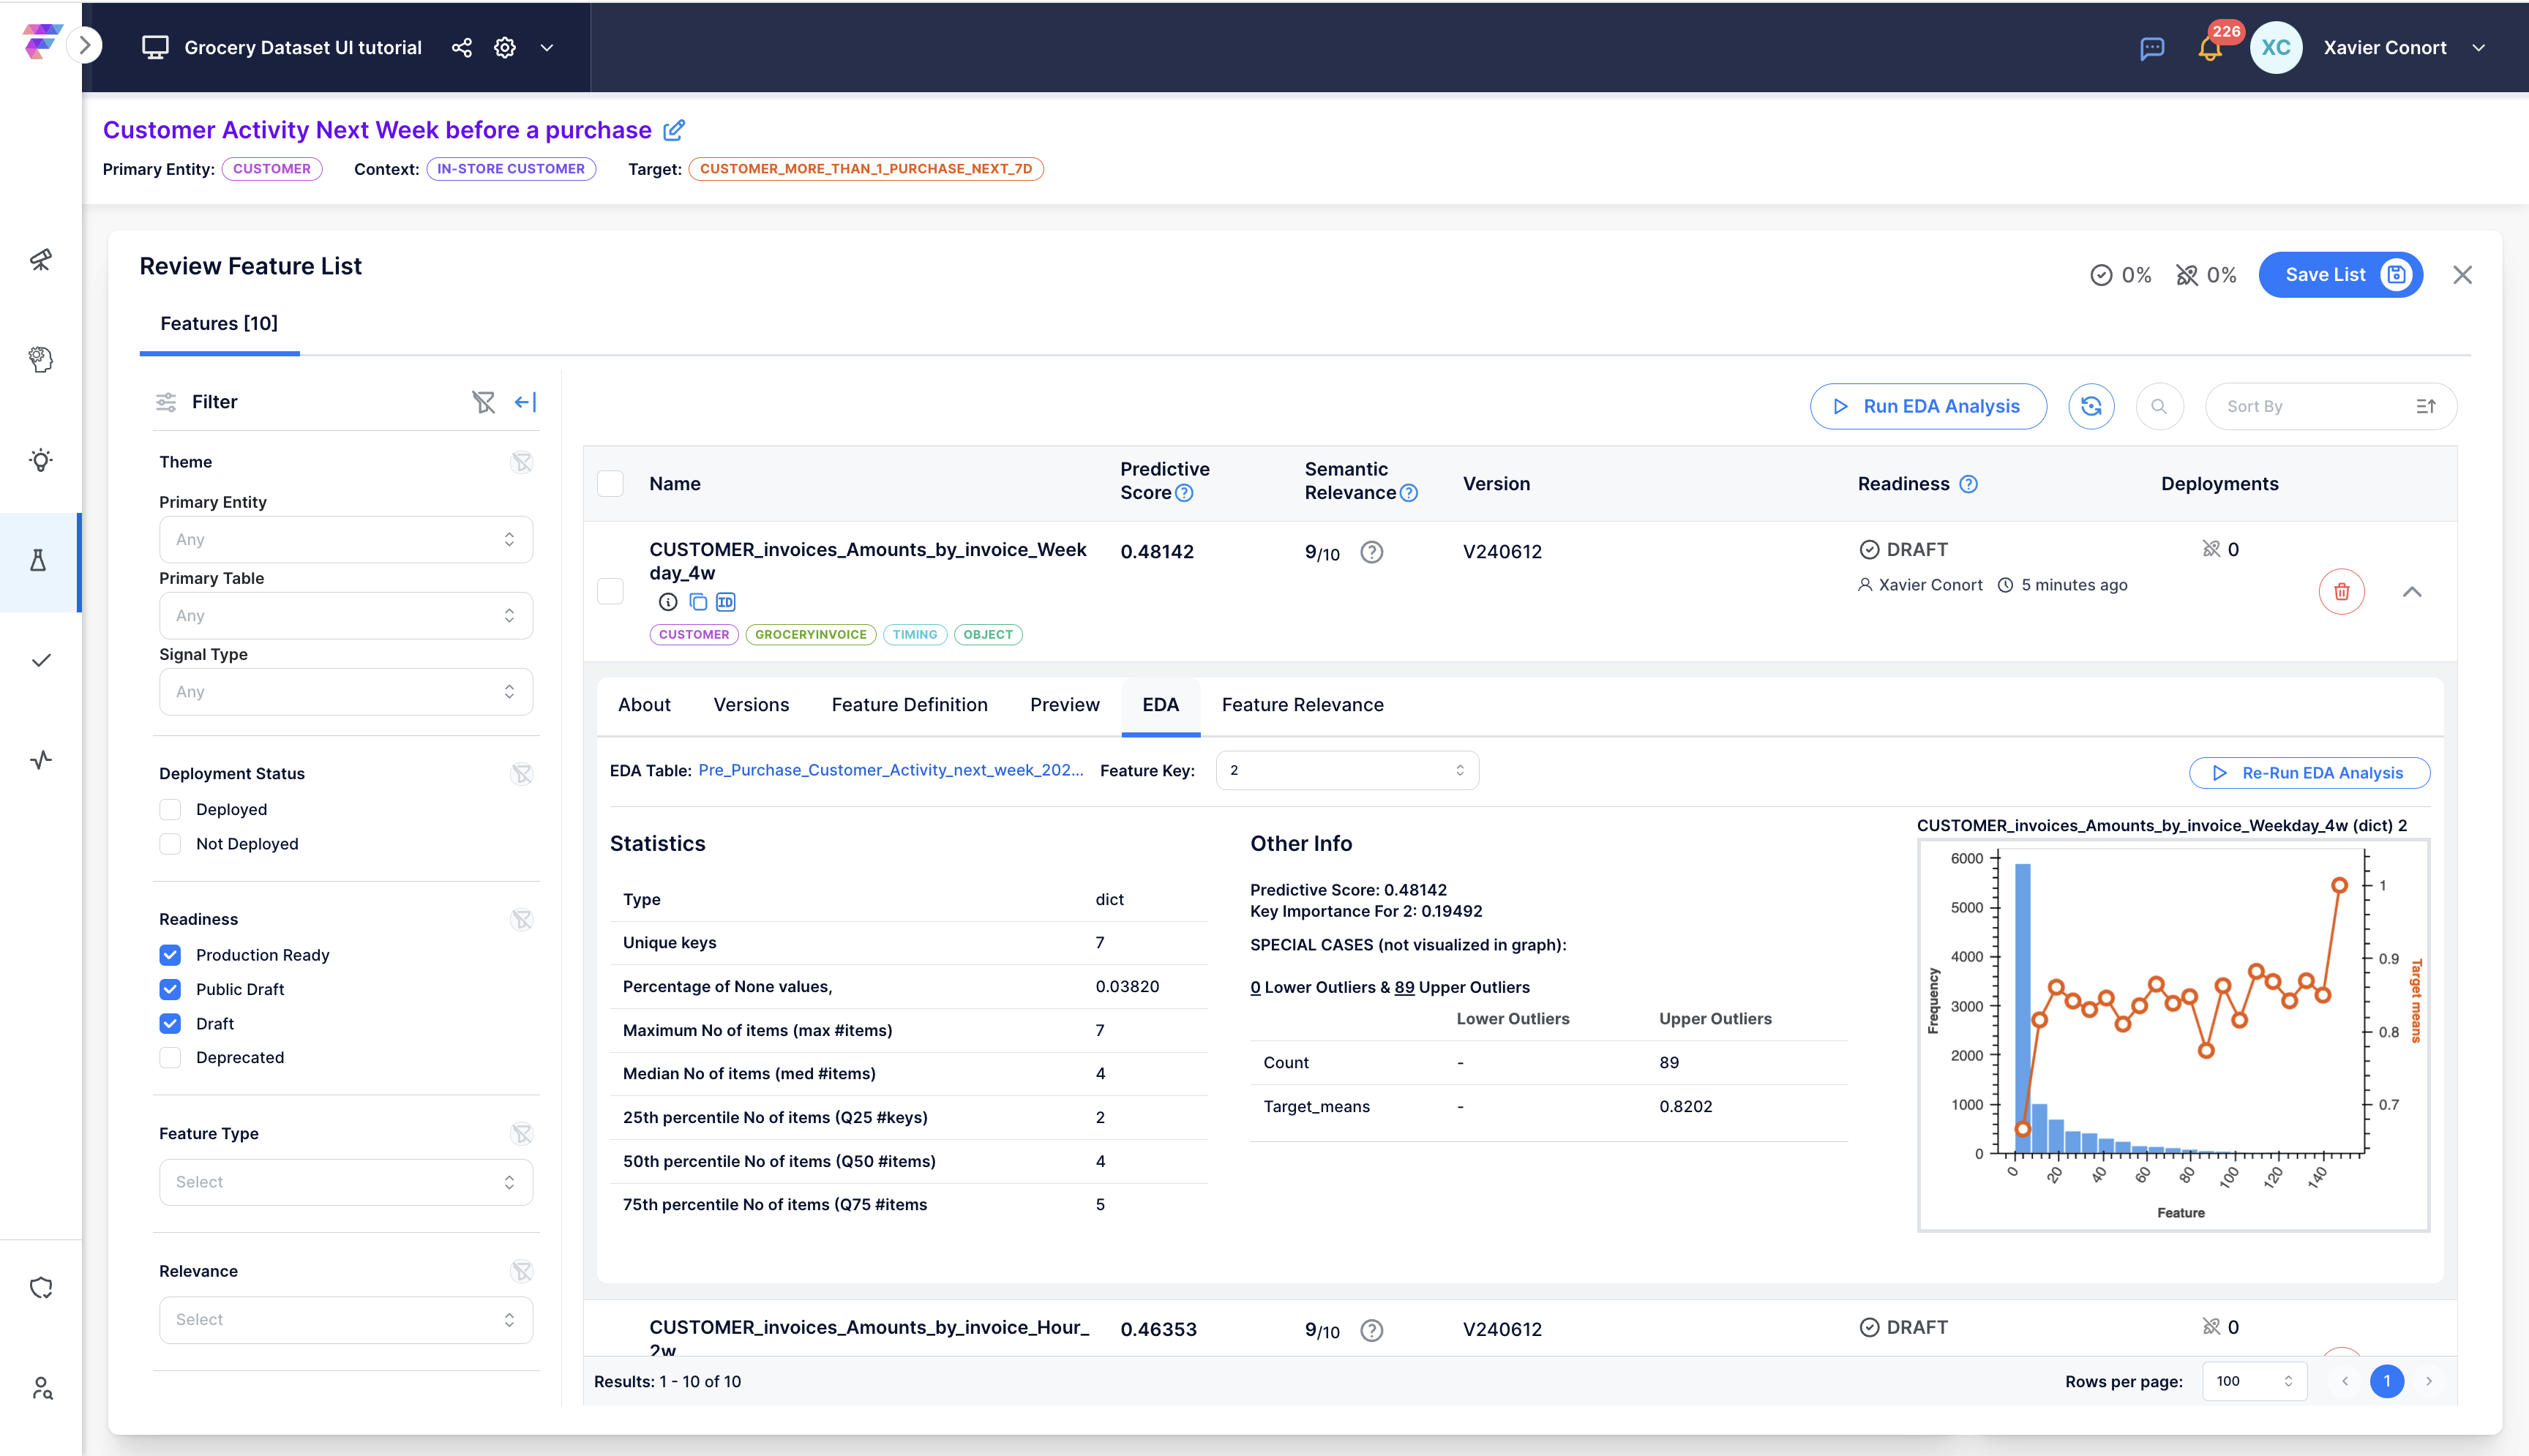This screenshot has width=2529, height=1456.
Task: Clear all filters funnel icon
Action: (x=484, y=402)
